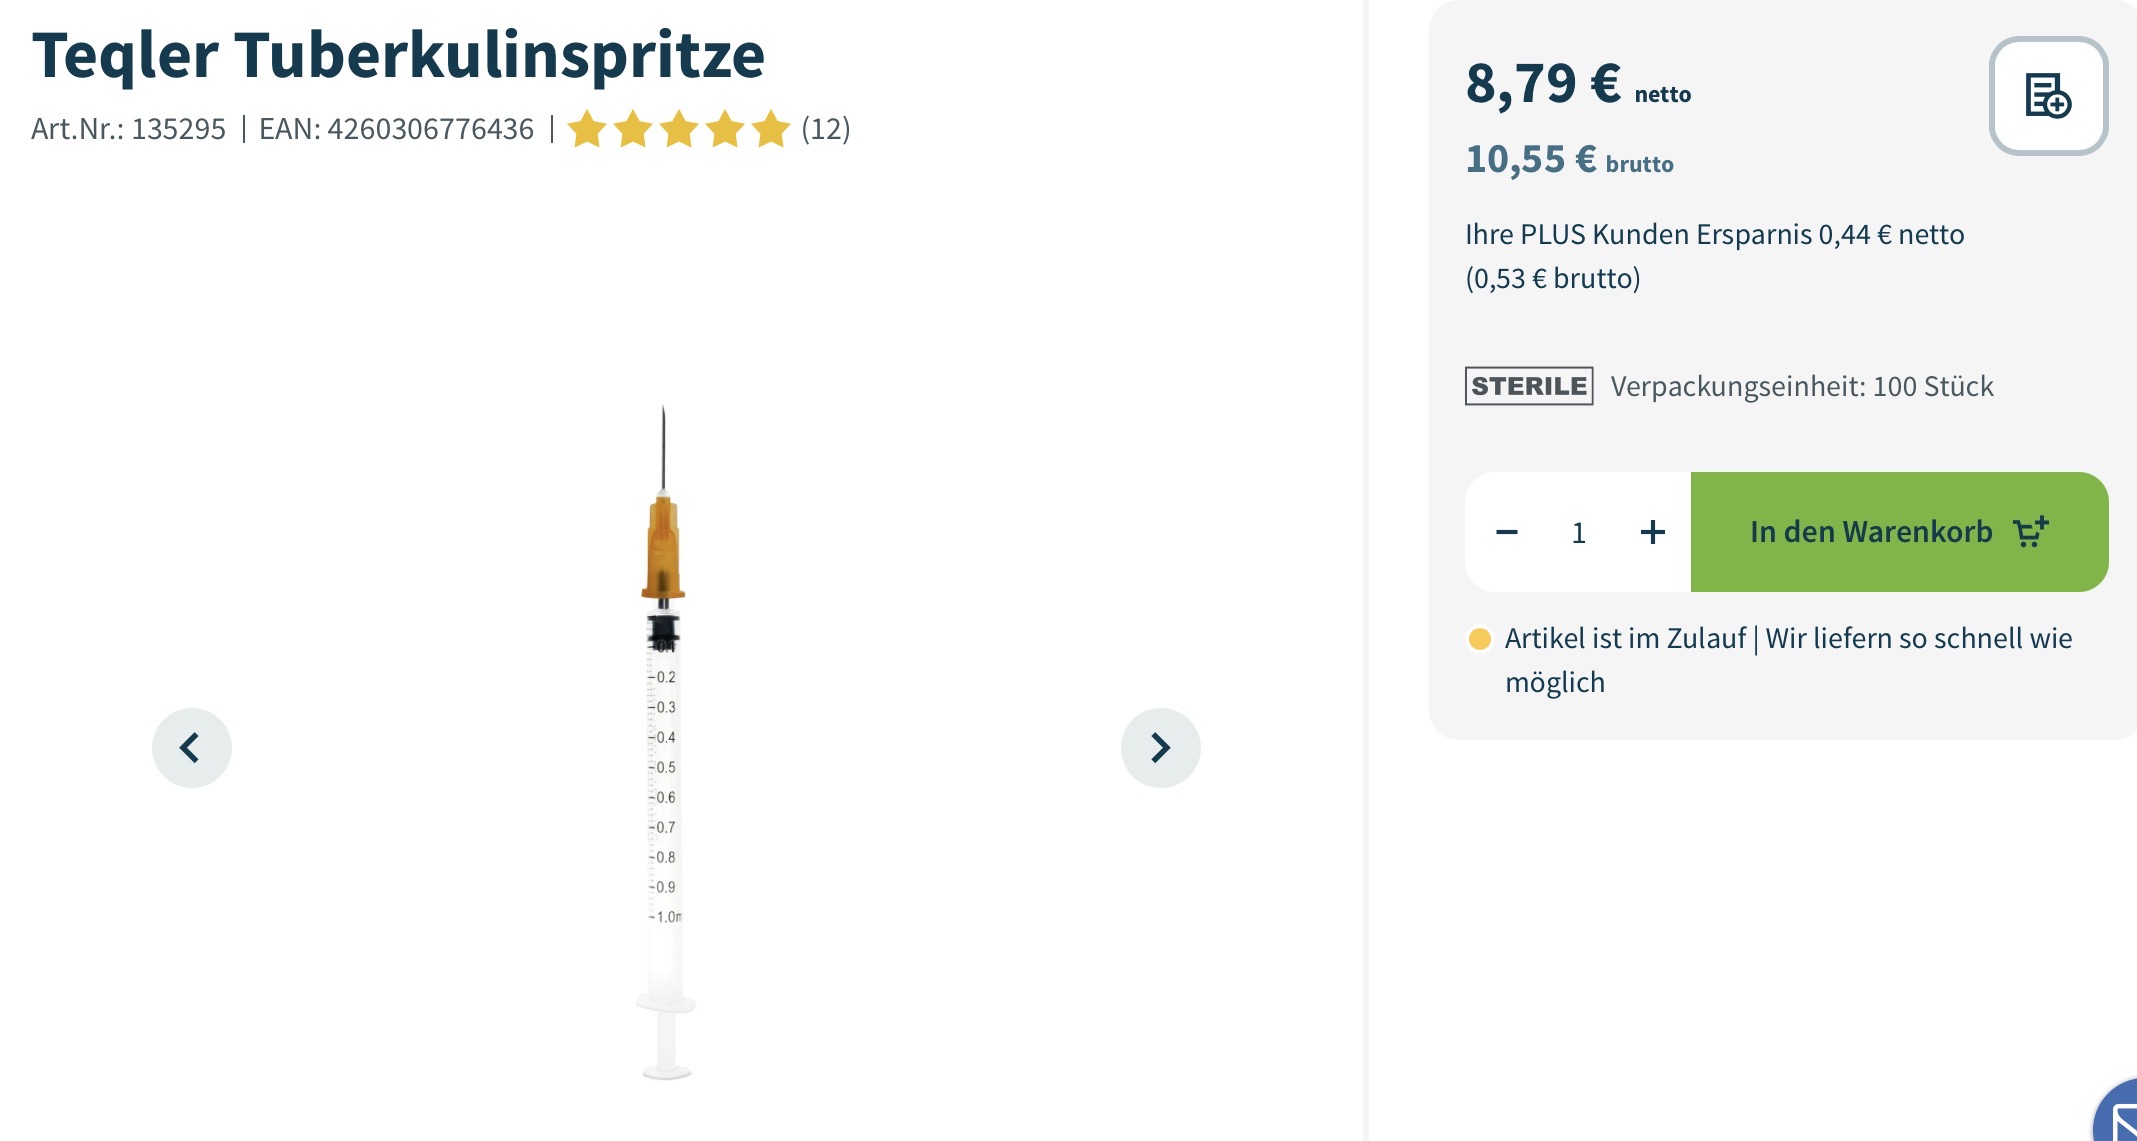The height and width of the screenshot is (1141, 2137).
Task: Click the STERILE badge icon
Action: pyautogui.click(x=1529, y=386)
